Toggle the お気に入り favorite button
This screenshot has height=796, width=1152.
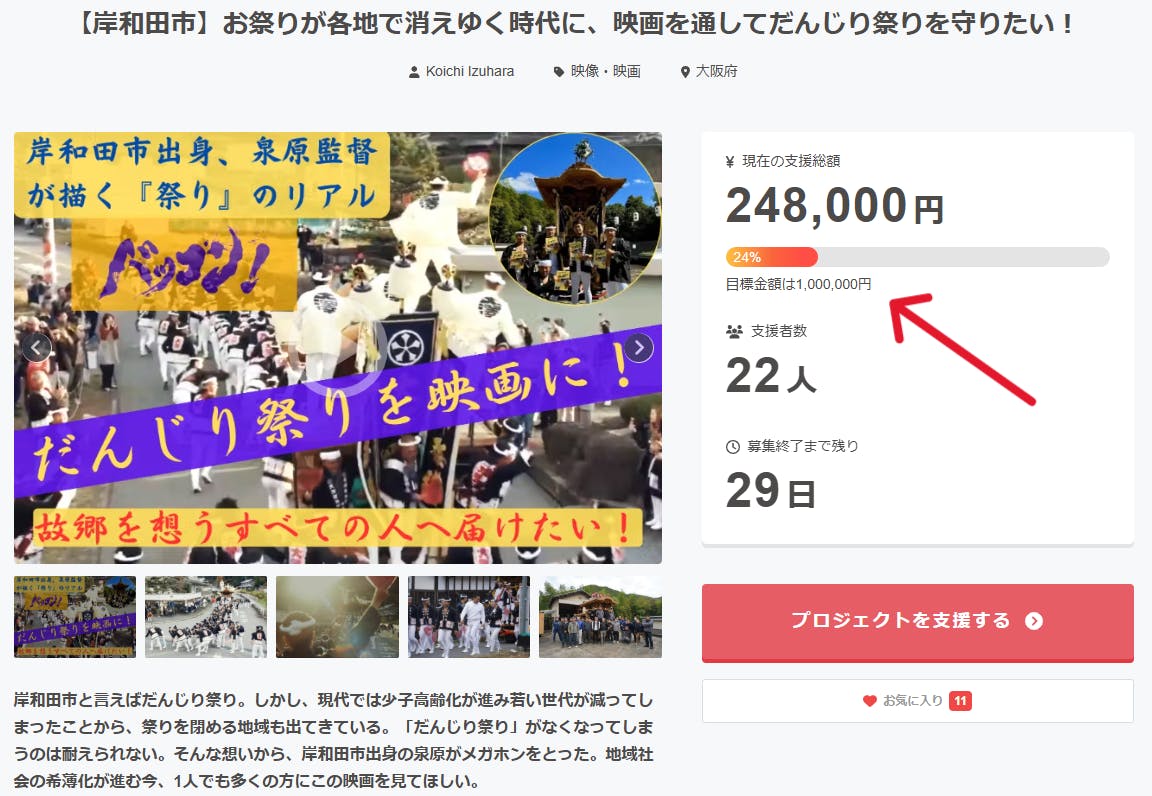(918, 701)
